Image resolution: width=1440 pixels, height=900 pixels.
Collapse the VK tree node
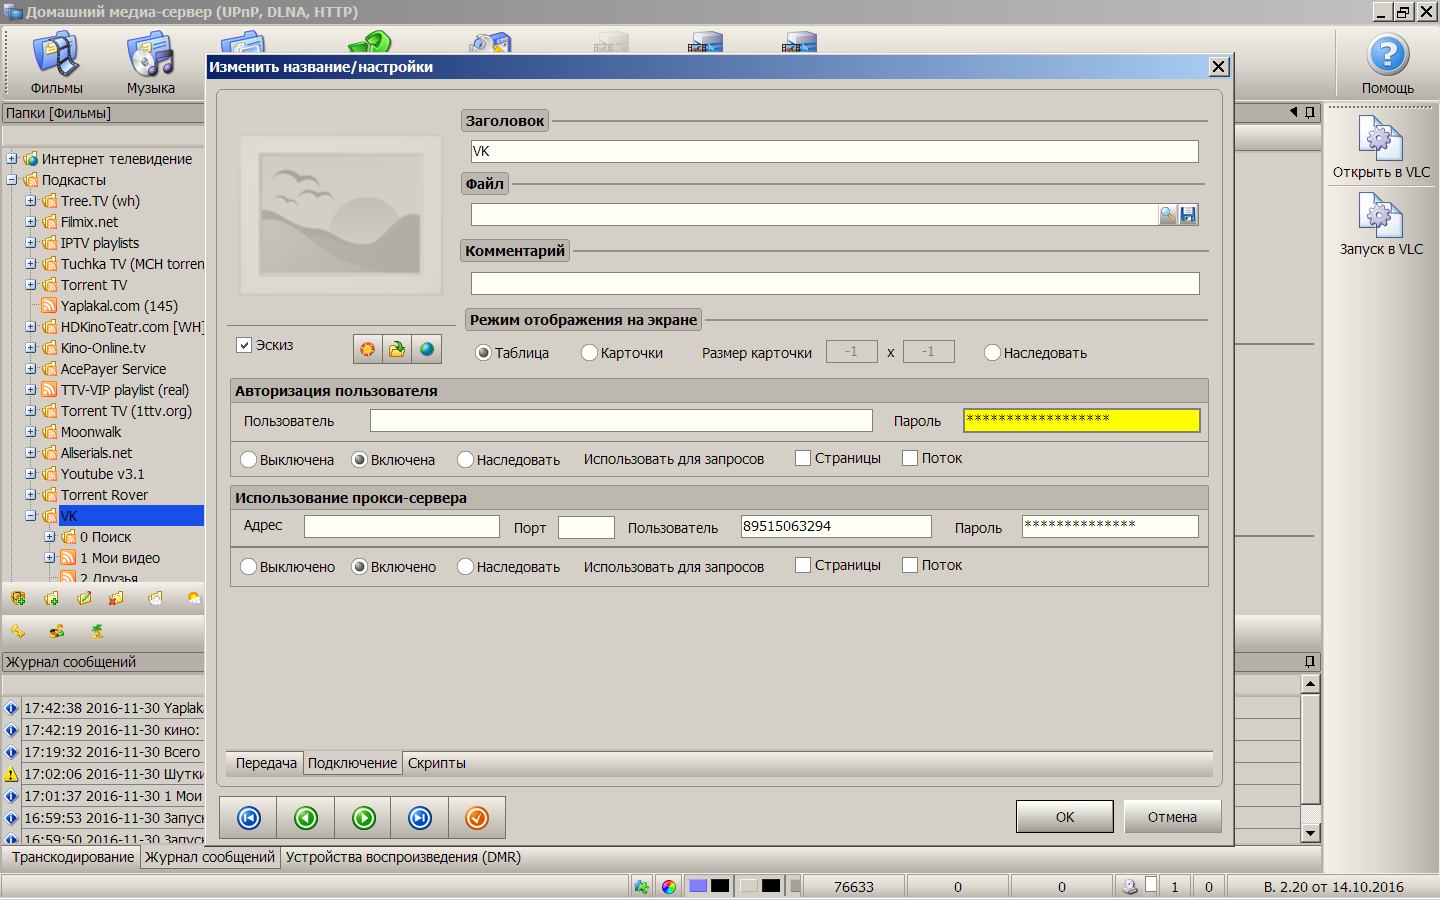tap(31, 516)
